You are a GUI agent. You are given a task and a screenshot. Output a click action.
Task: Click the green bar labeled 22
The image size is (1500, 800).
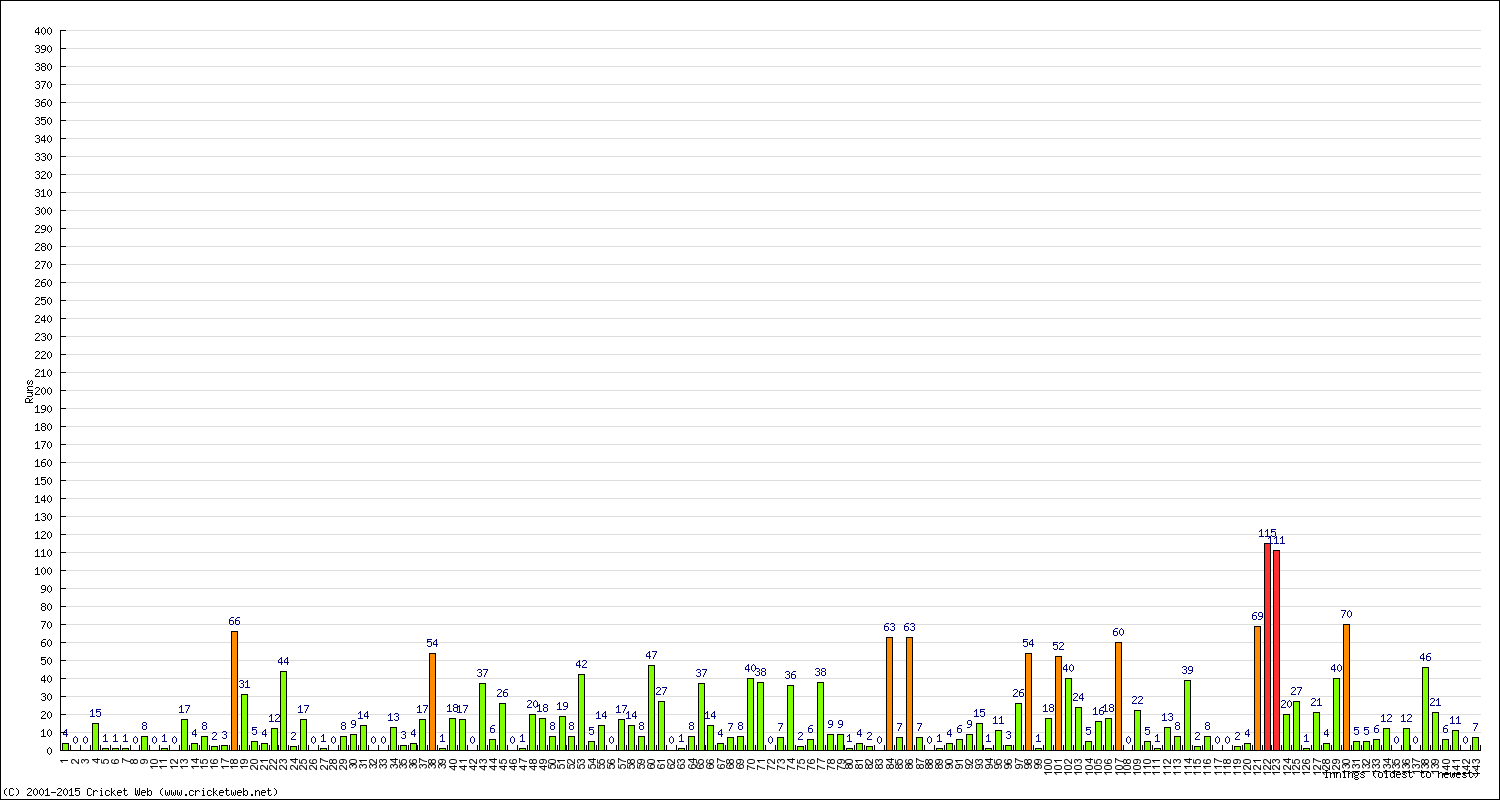click(1138, 730)
